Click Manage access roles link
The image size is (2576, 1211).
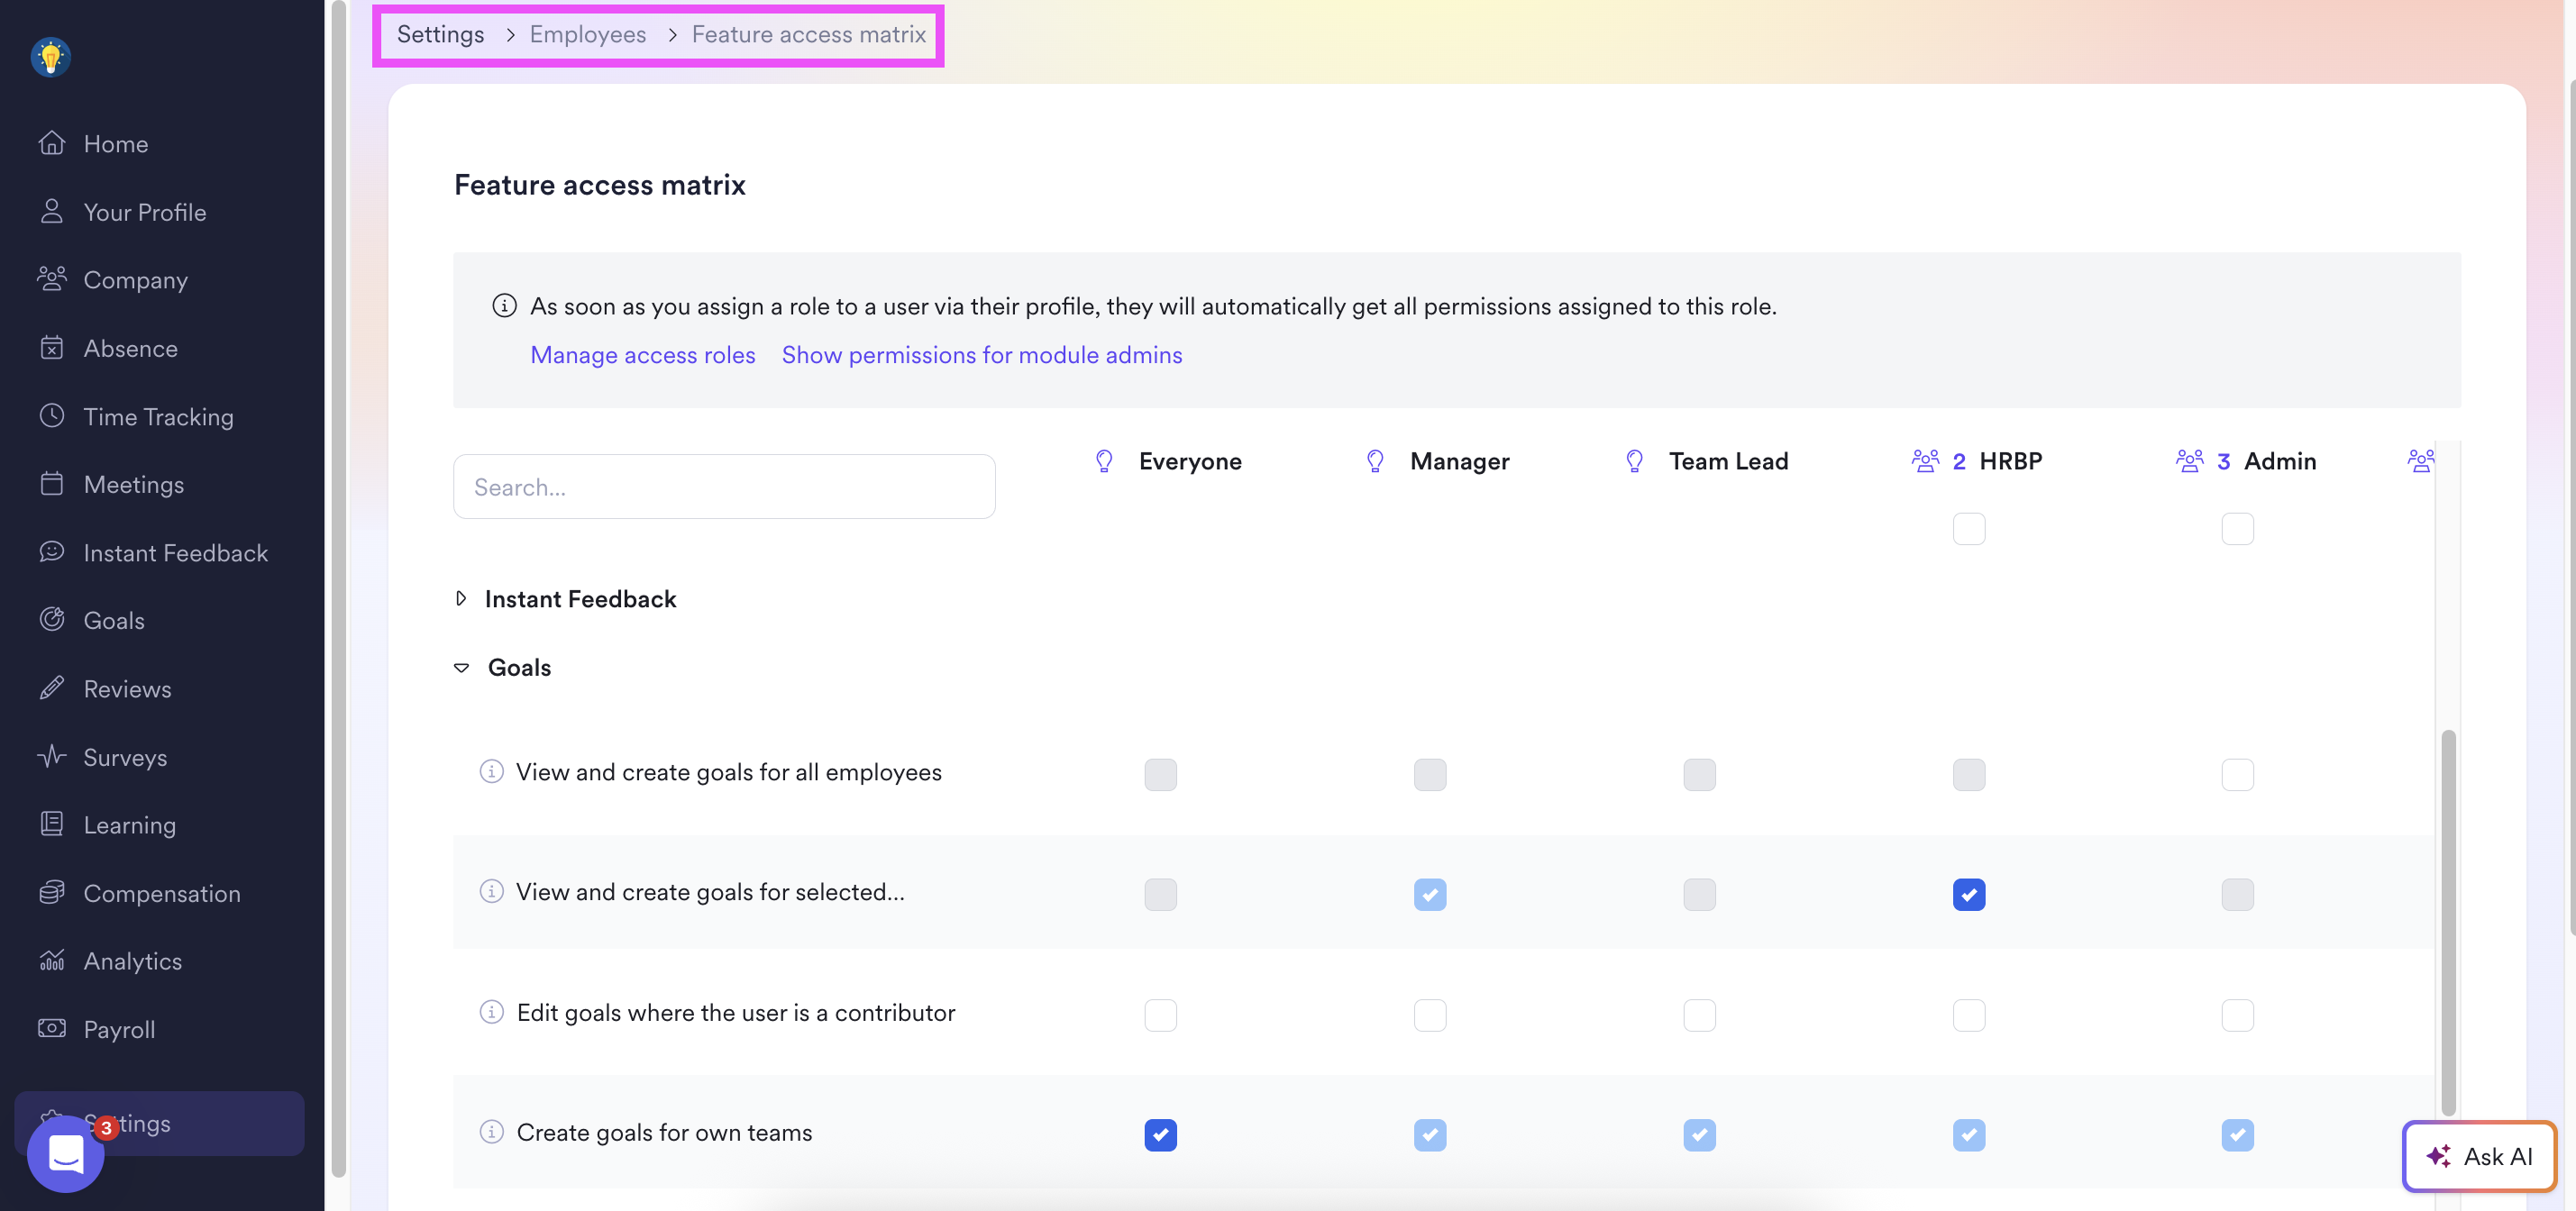[642, 355]
